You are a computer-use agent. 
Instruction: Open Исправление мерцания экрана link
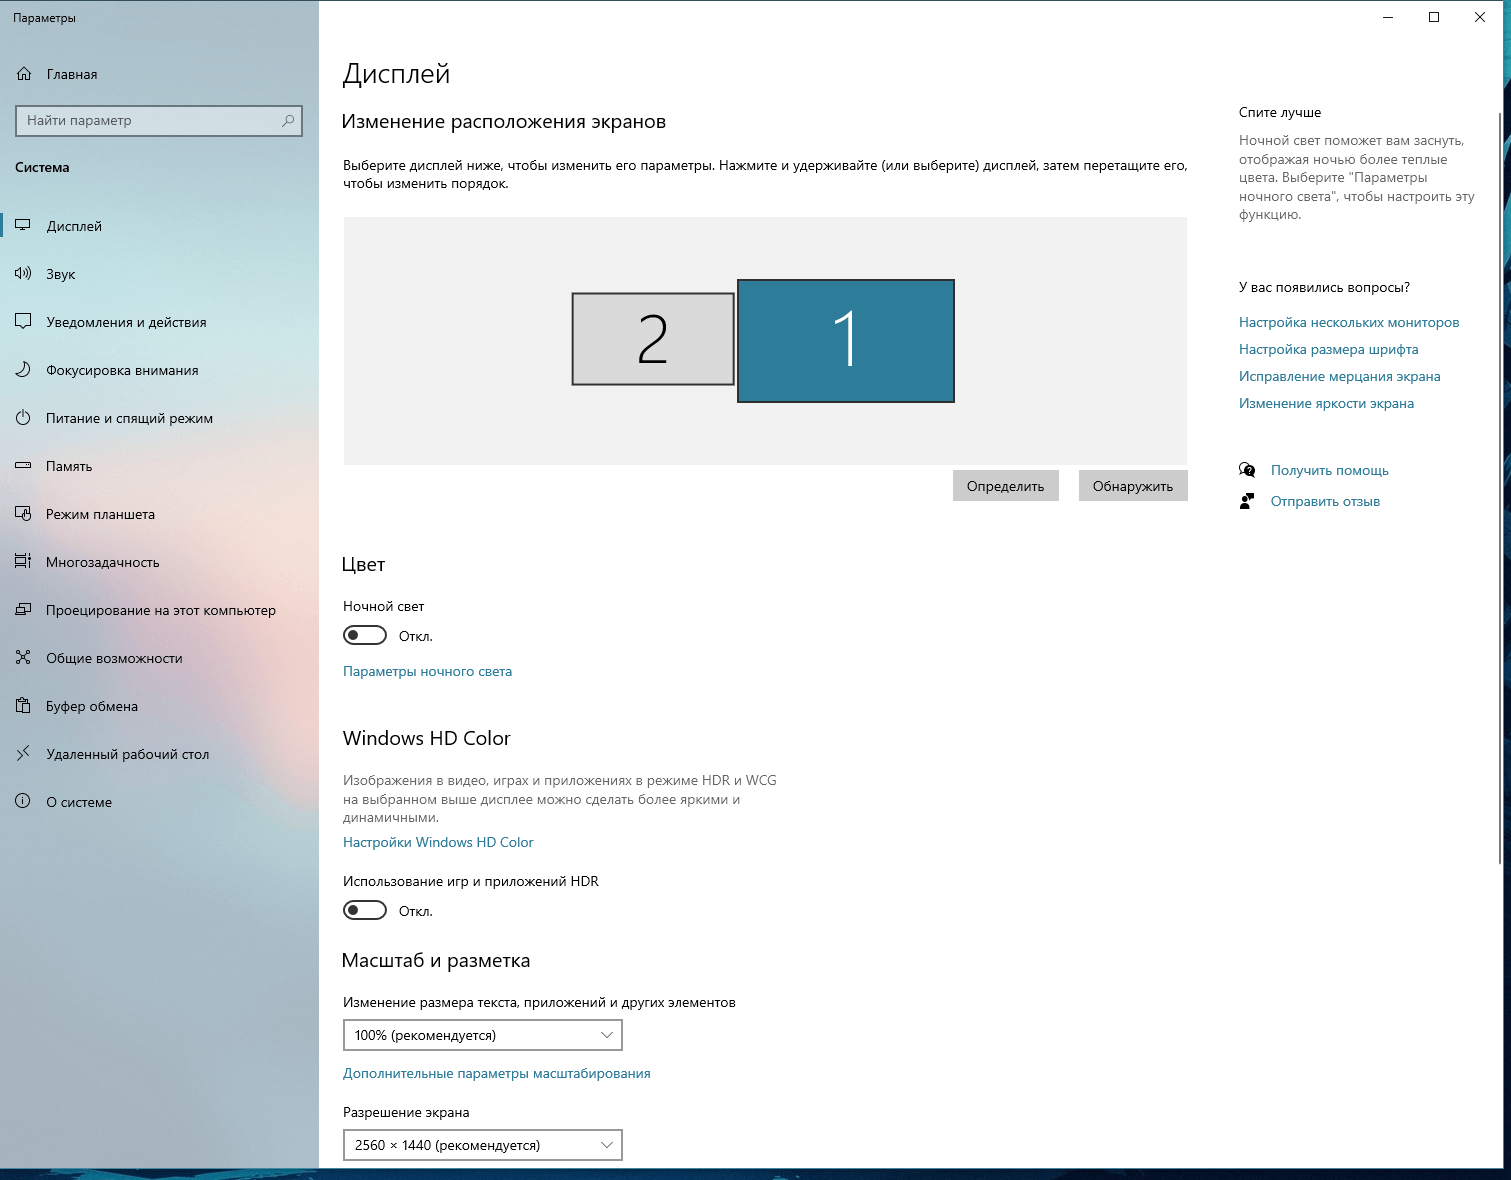coord(1339,376)
